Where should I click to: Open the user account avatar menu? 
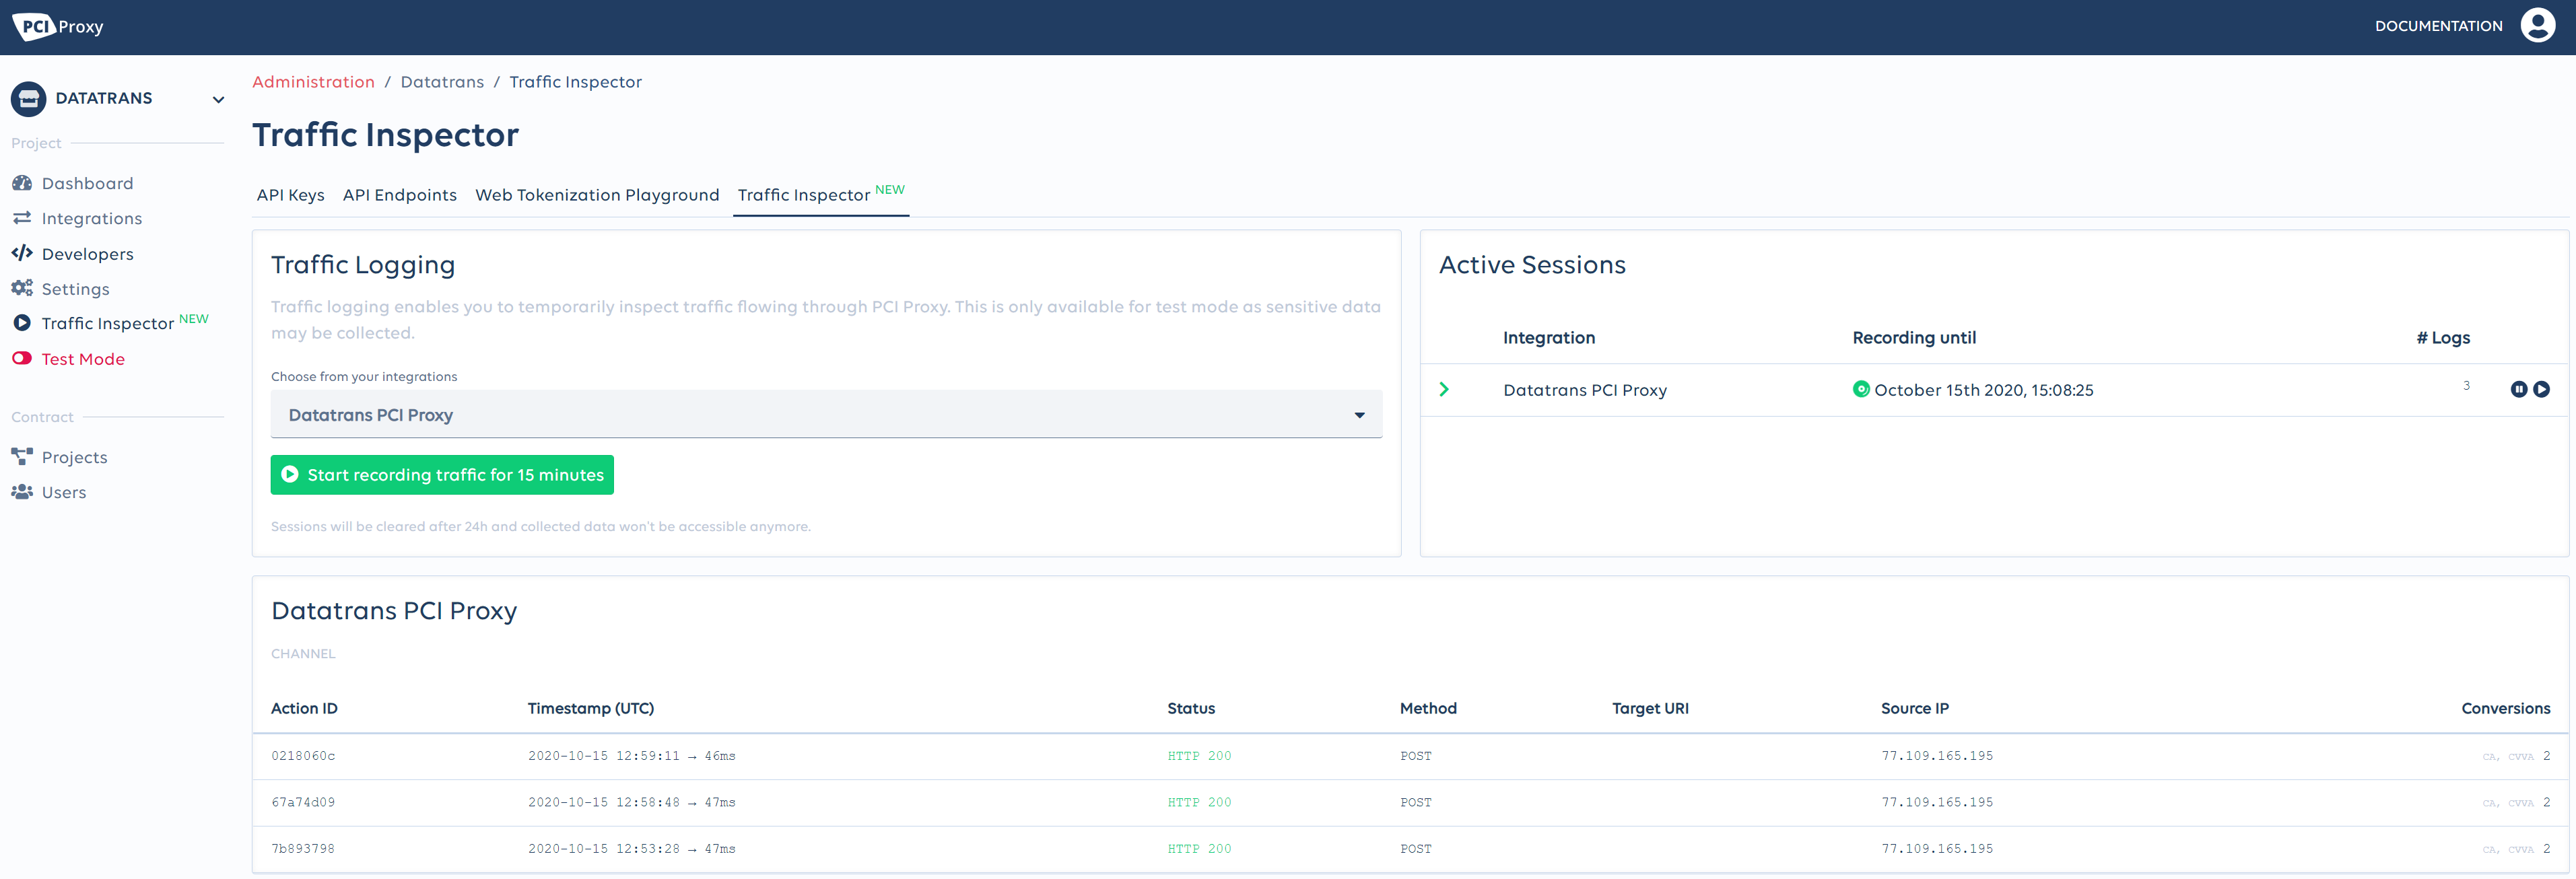pos(2537,26)
